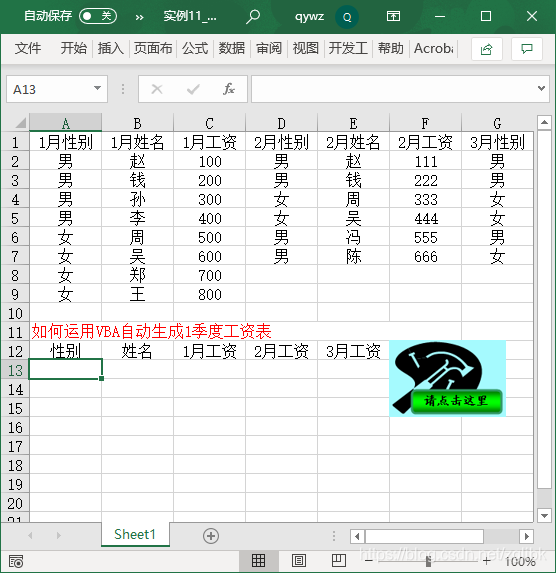Select the cell with name 冯
The width and height of the screenshot is (556, 573).
pos(353,237)
